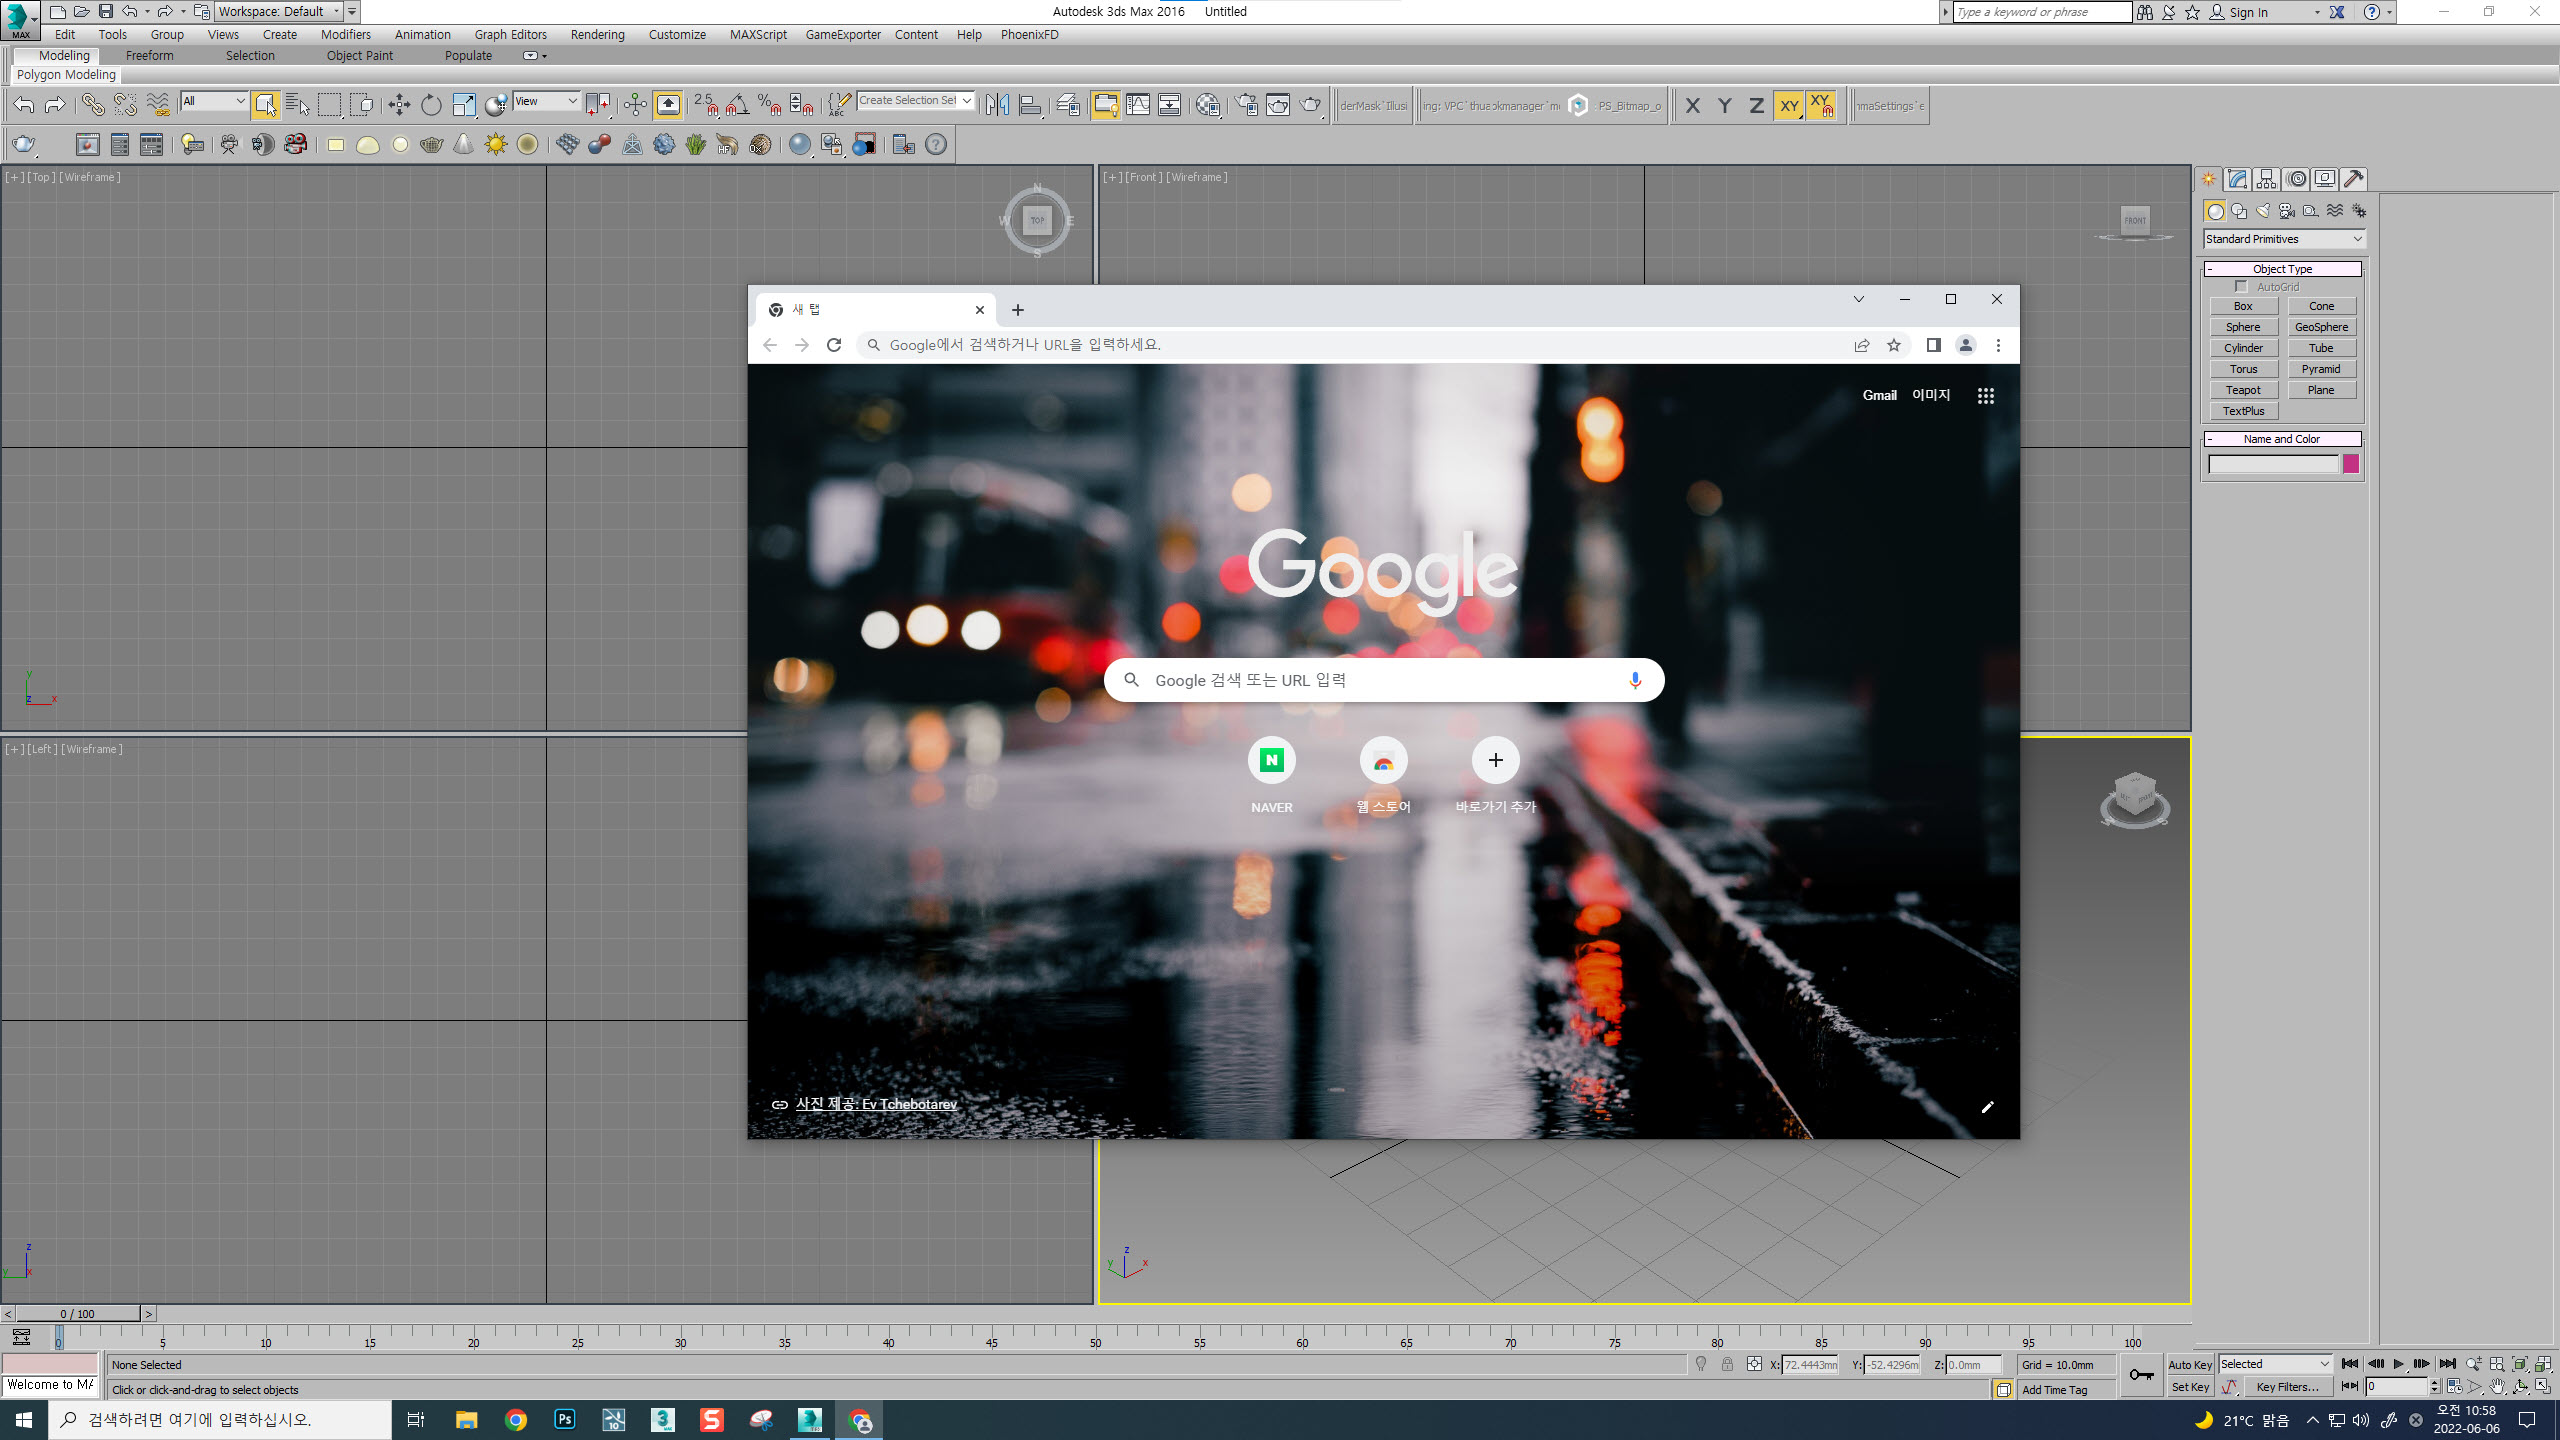Click the Teapot primitive button

point(2243,390)
